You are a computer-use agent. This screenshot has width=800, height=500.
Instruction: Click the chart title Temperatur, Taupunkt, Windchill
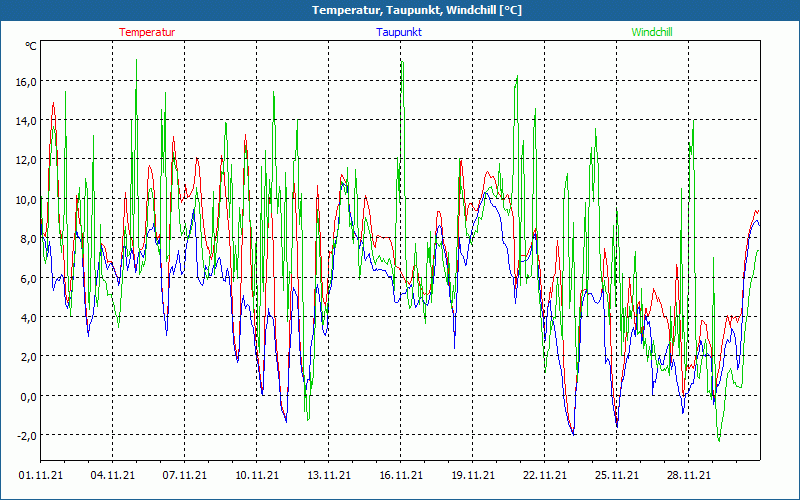[417, 10]
